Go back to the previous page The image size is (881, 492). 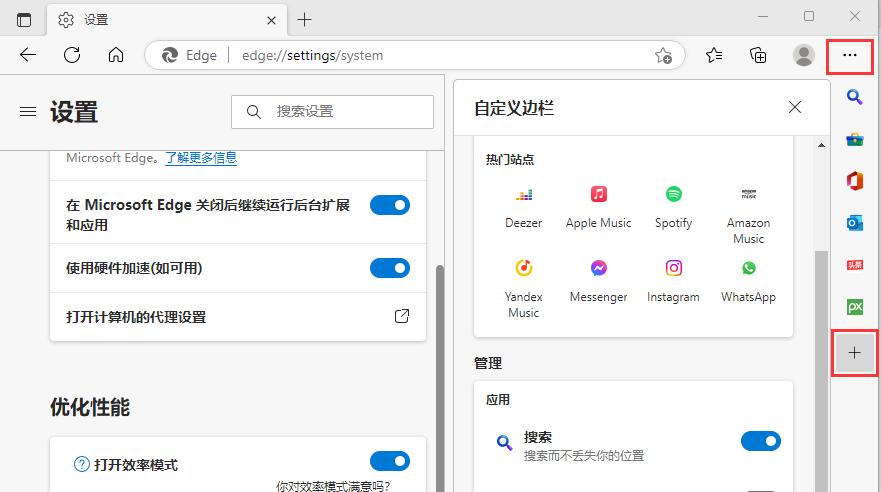tap(28, 55)
